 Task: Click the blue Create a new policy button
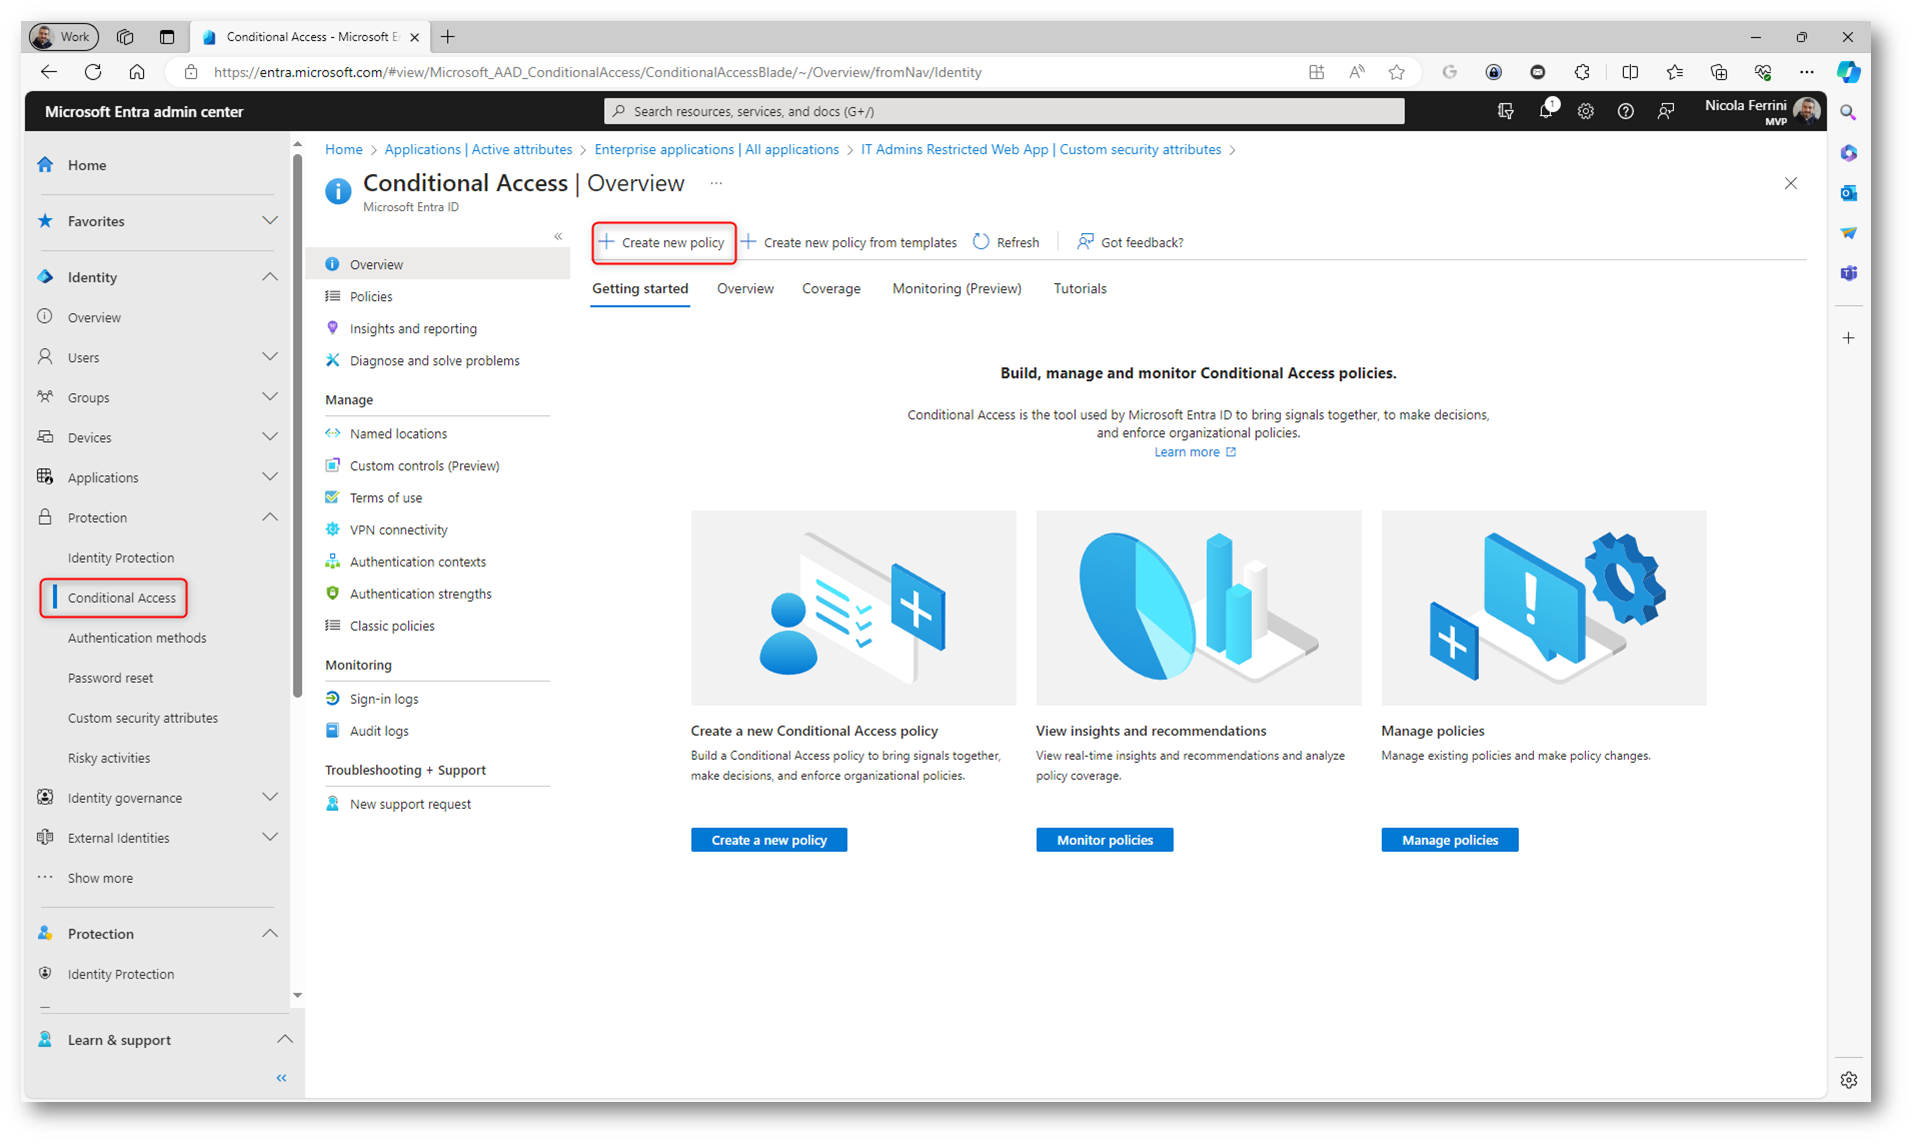pyautogui.click(x=769, y=840)
